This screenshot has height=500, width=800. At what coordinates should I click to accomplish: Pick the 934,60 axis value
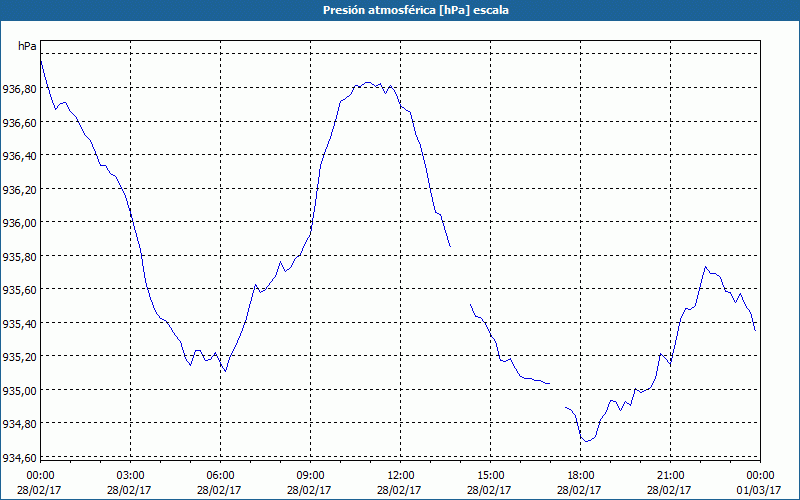tap(20, 457)
